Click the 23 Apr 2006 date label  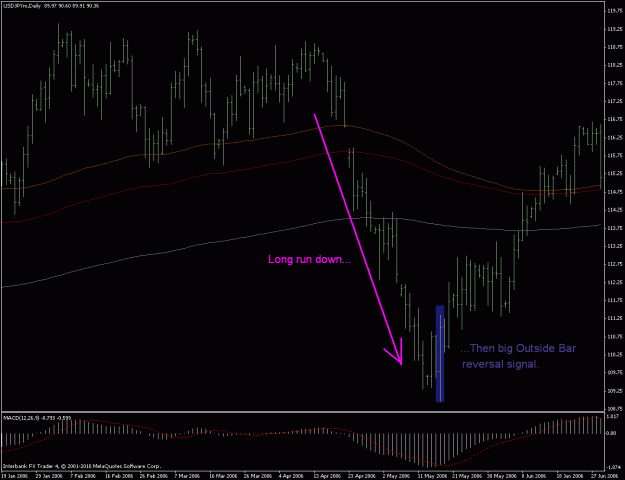pyautogui.click(x=362, y=476)
